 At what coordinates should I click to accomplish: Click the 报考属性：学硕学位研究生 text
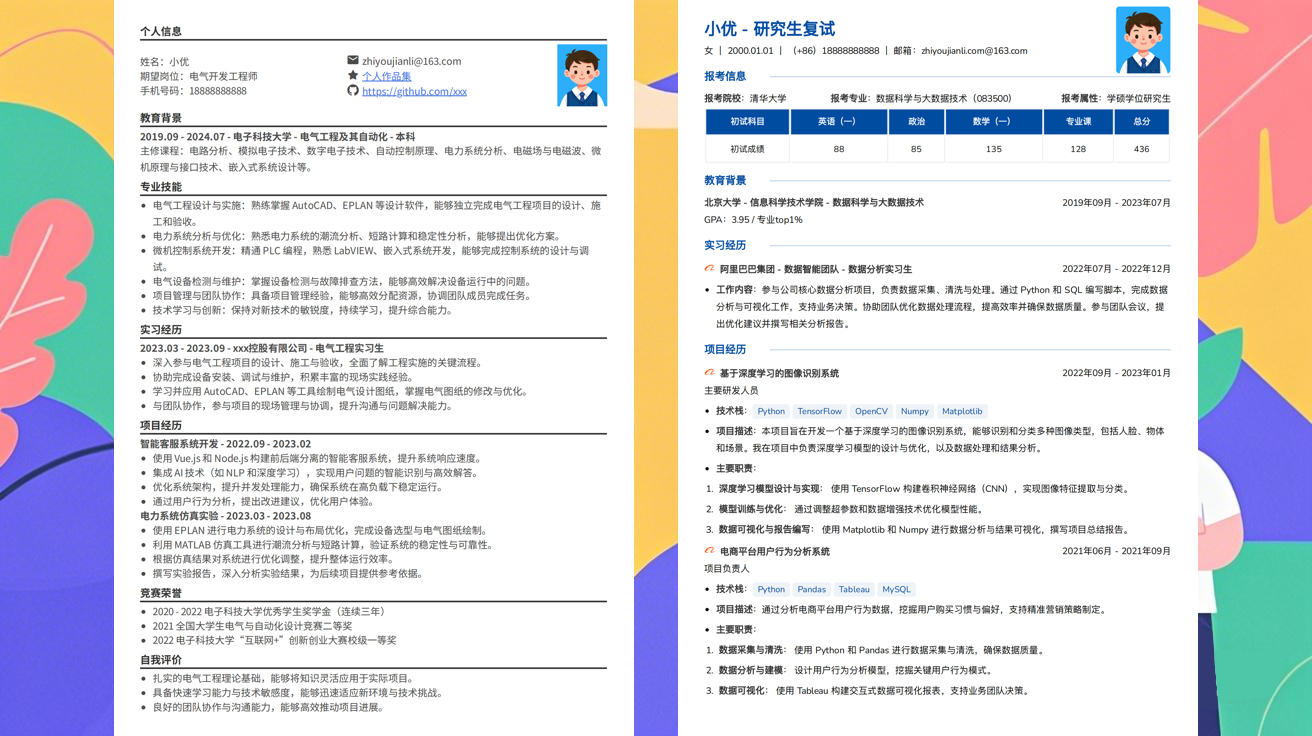[1115, 99]
